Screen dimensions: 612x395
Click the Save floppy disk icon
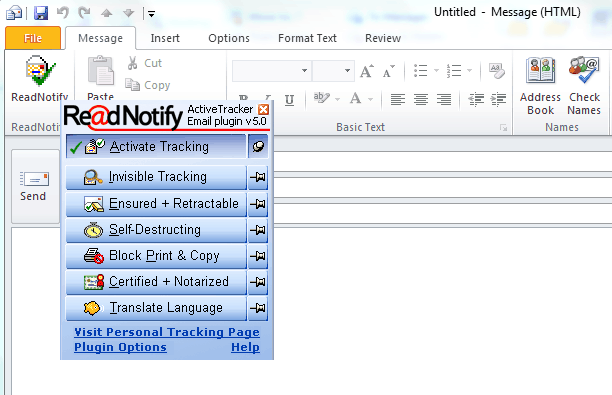coord(41,13)
